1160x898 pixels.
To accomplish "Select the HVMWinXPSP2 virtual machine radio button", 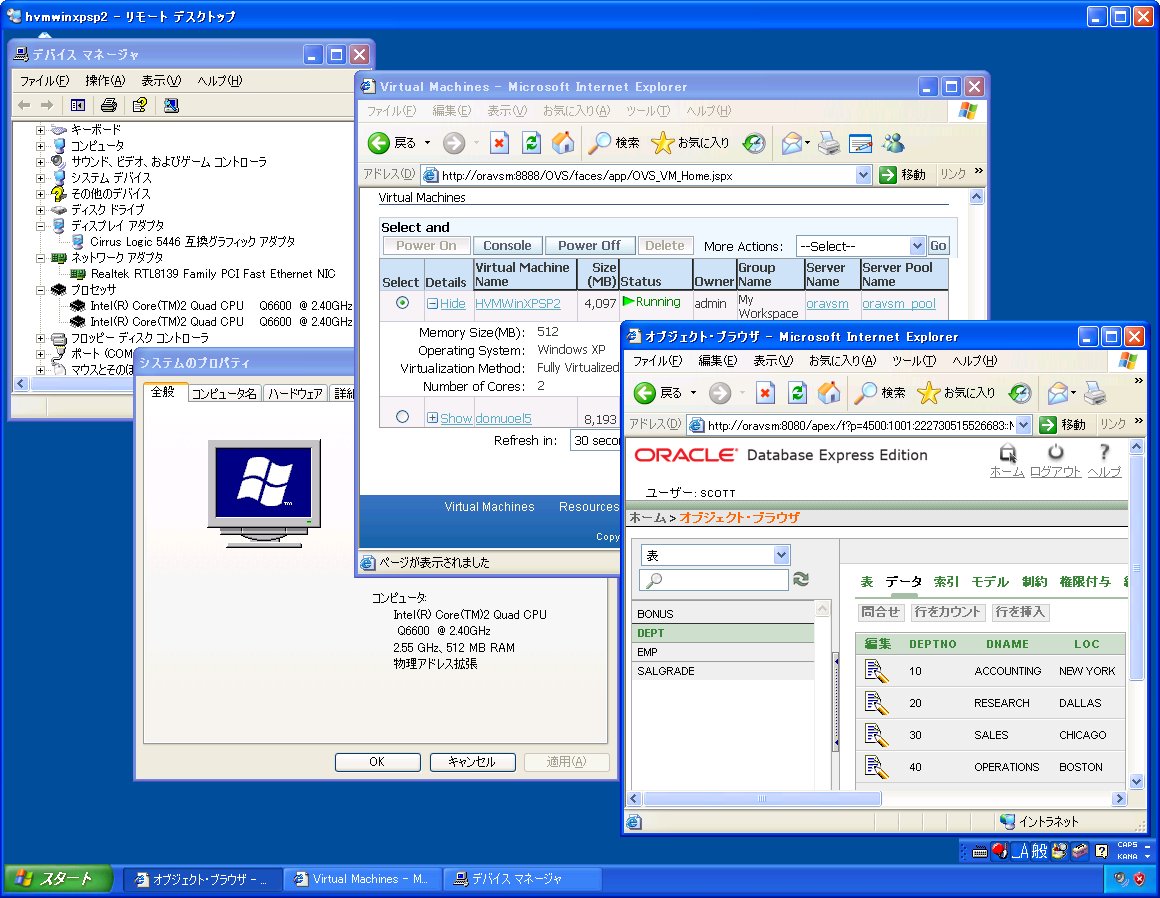I will [402, 303].
